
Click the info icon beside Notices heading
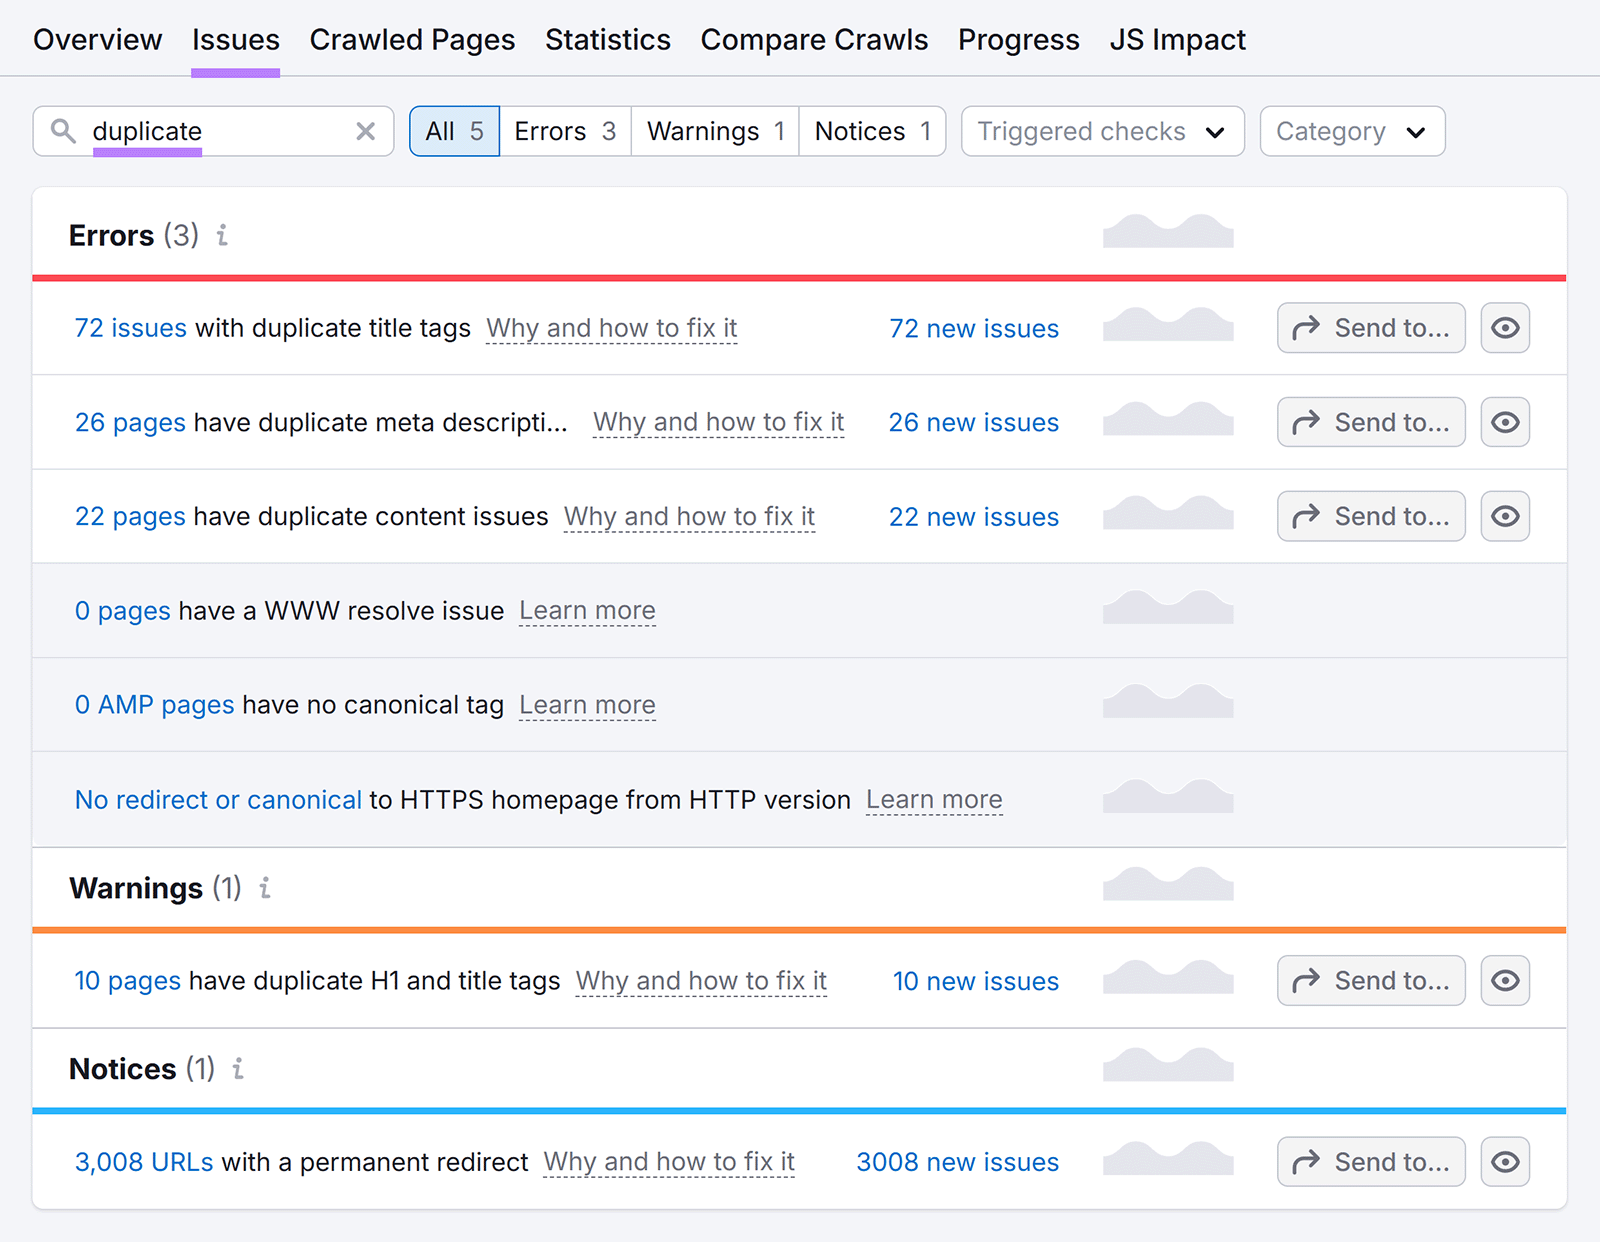pos(237,1069)
